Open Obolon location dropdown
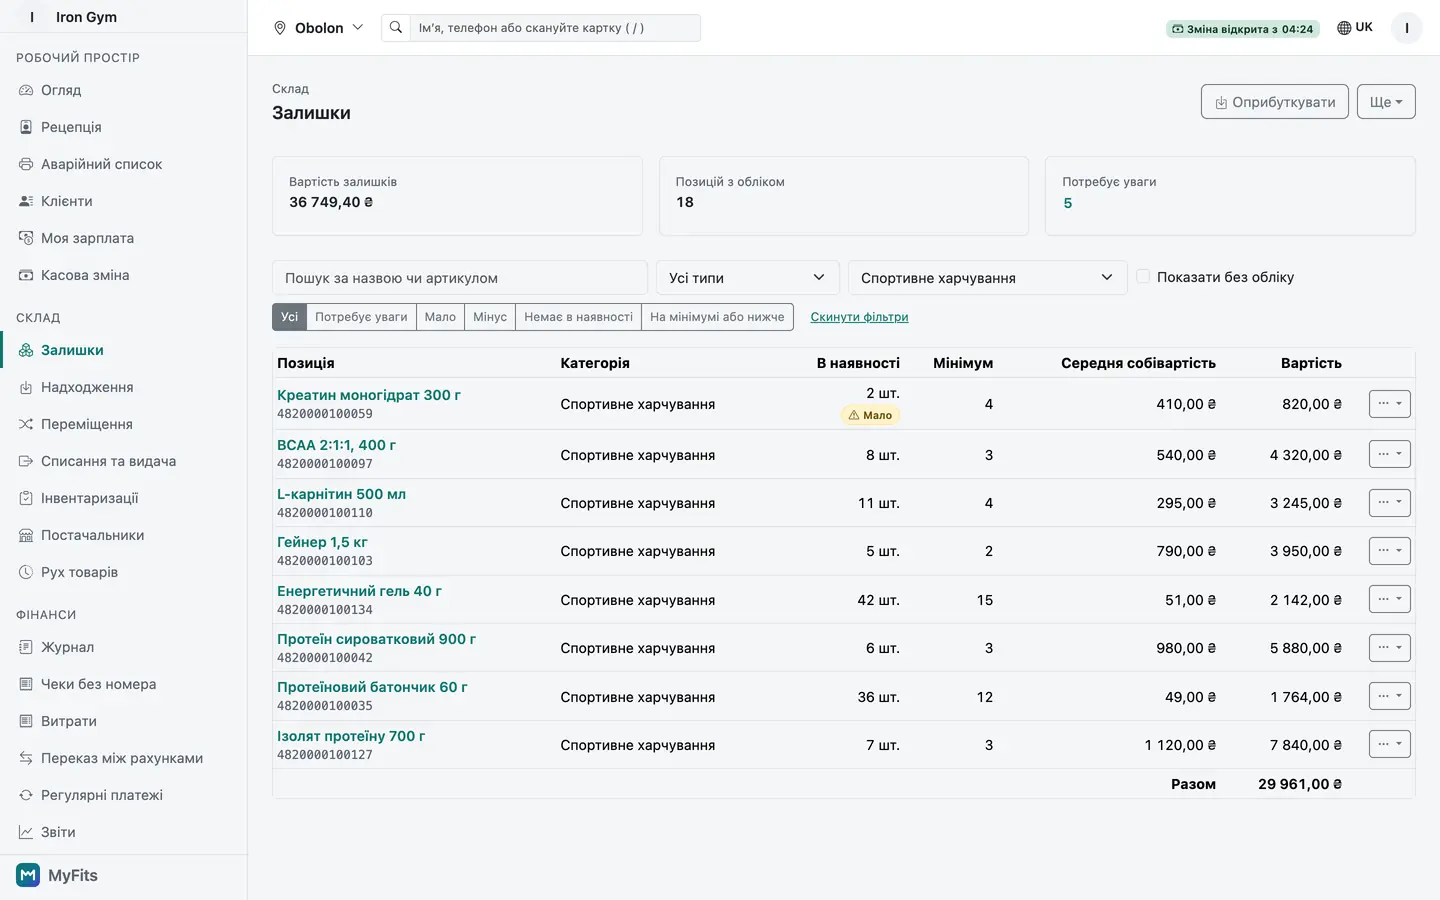 (319, 28)
